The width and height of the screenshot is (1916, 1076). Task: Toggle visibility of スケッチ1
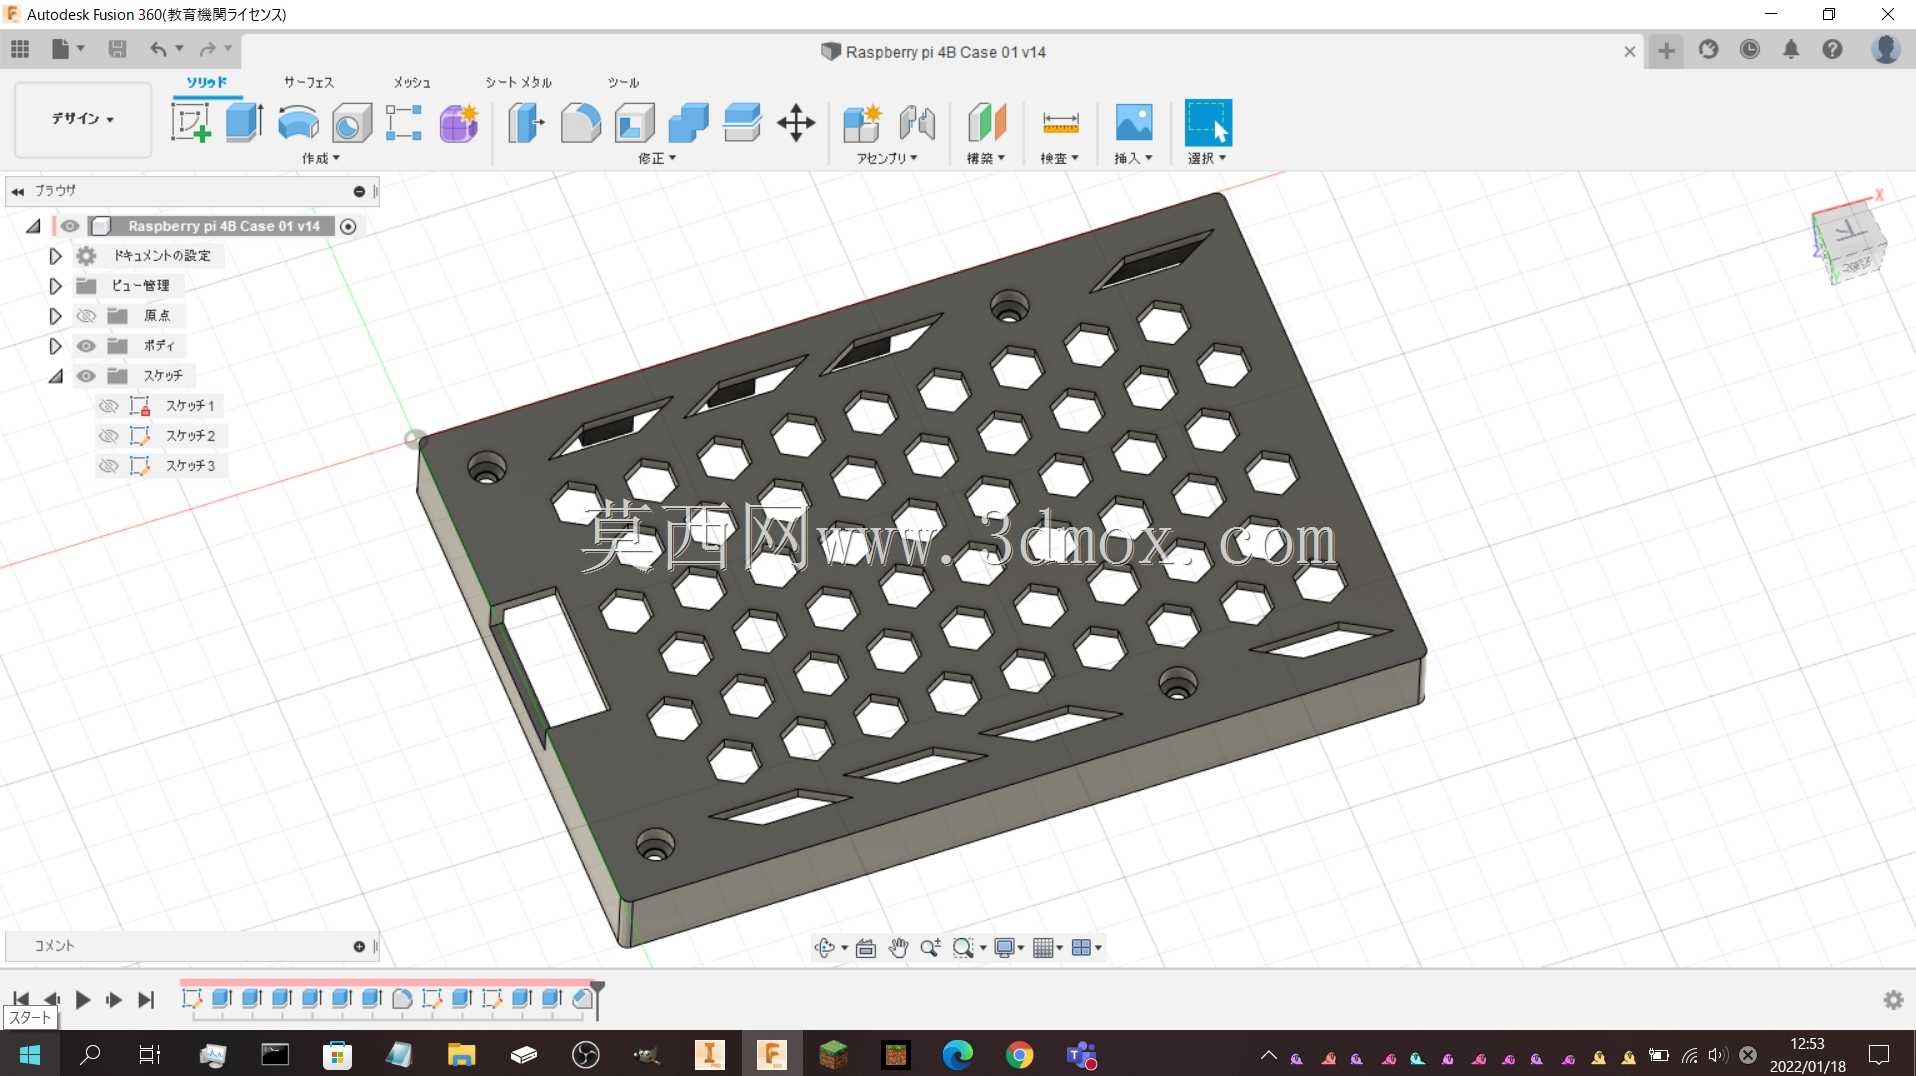[109, 406]
